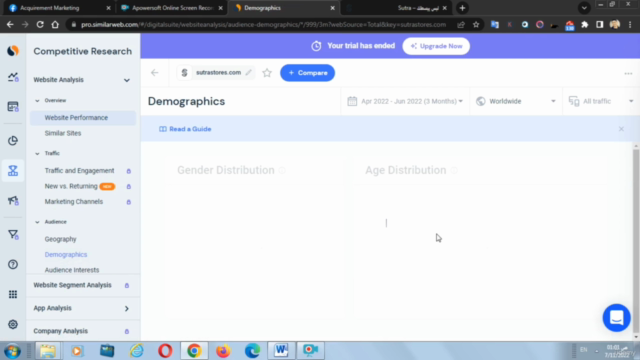Click the lock icon beside Website Segment Analysis
640x360 pixels.
tap(127, 285)
